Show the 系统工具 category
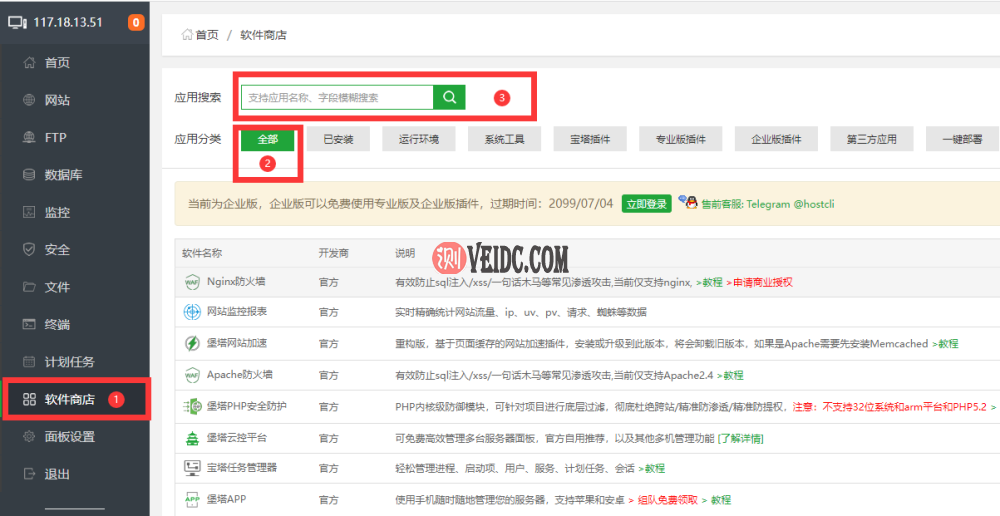The height and width of the screenshot is (516, 1000). pyautogui.click(x=504, y=139)
